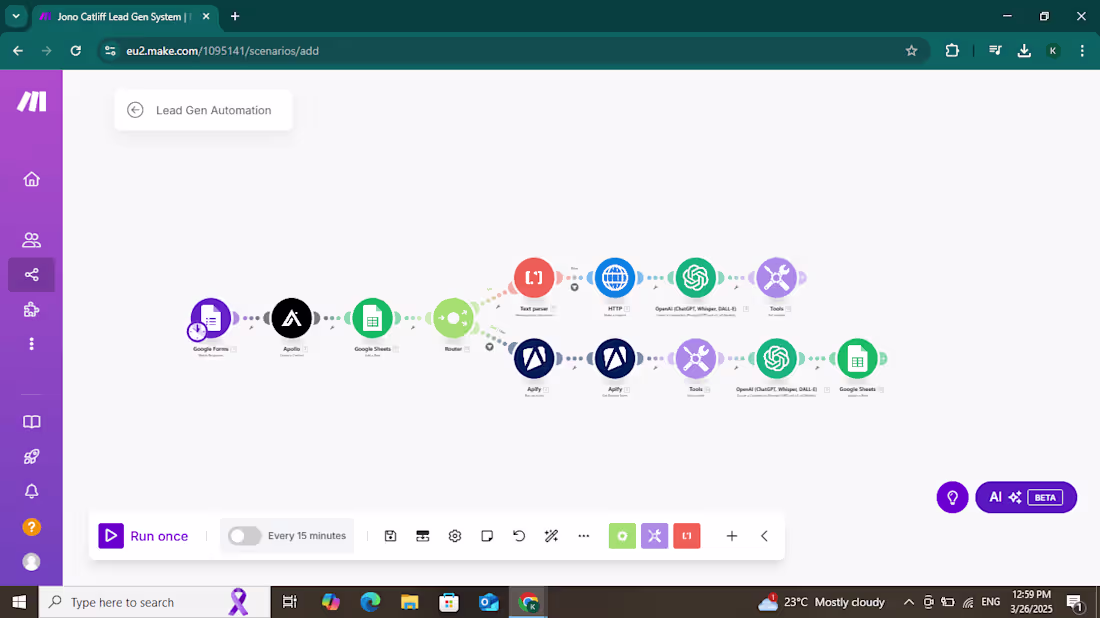Click the Run once button
This screenshot has height=618, width=1100.
click(144, 536)
